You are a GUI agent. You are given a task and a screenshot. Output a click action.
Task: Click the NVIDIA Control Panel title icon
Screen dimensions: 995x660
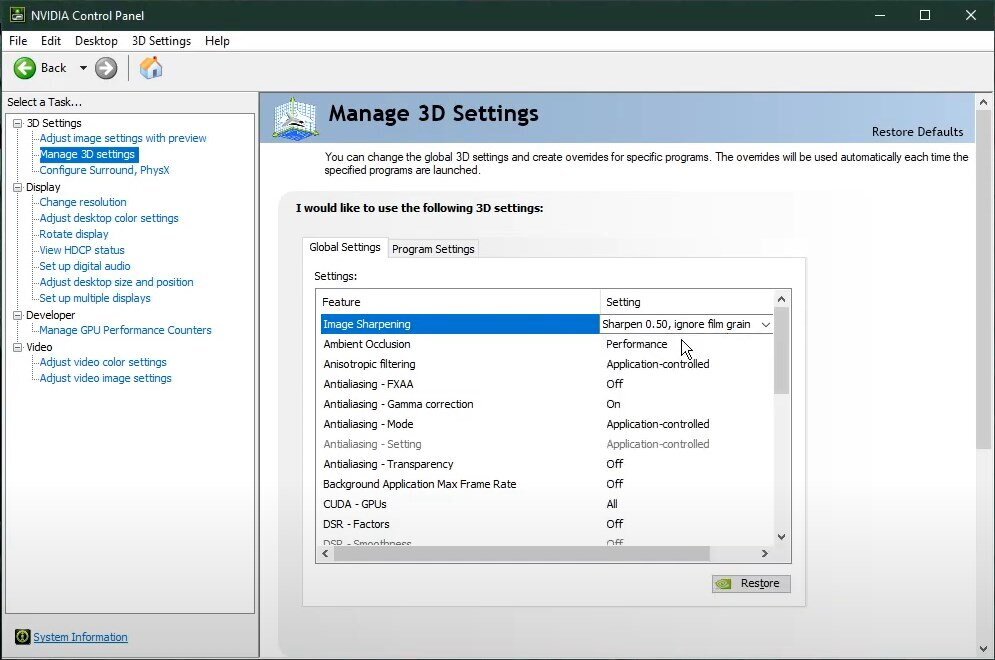(17, 14)
